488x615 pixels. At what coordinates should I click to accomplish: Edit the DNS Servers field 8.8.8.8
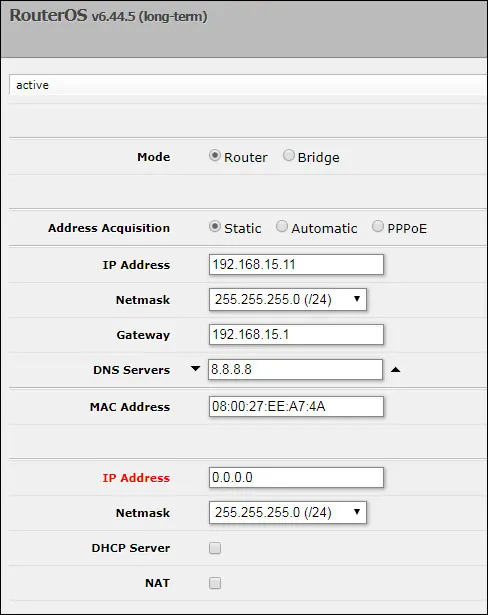click(x=295, y=369)
